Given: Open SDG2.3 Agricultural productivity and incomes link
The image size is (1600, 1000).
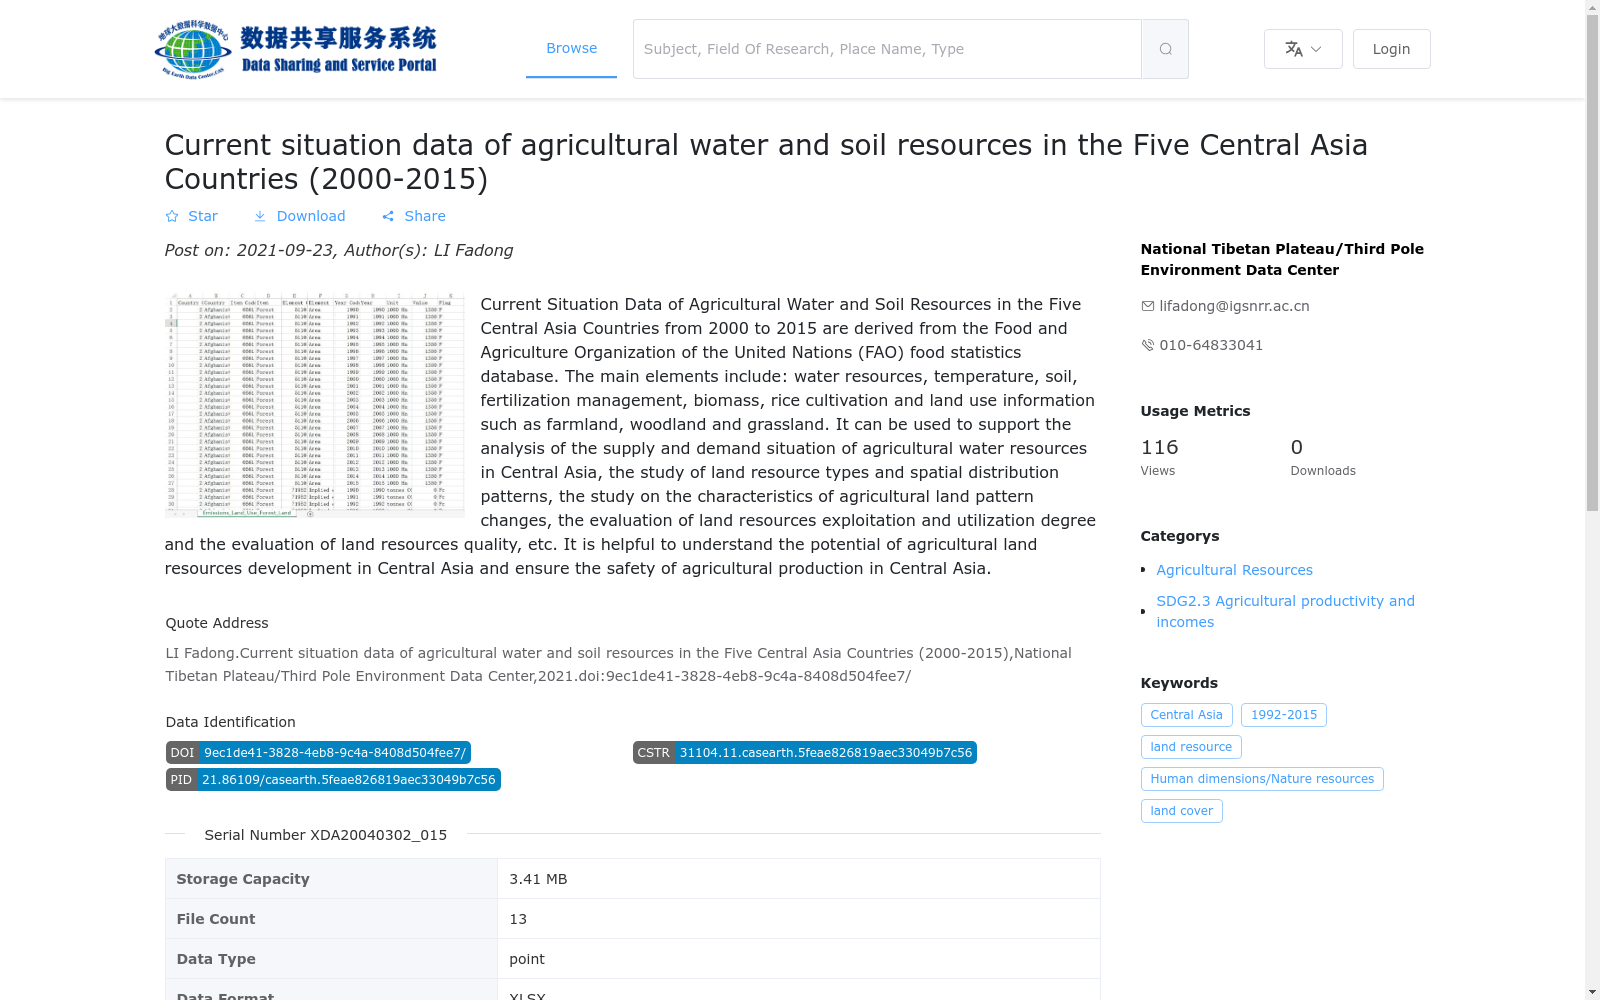Looking at the screenshot, I should click(1286, 611).
